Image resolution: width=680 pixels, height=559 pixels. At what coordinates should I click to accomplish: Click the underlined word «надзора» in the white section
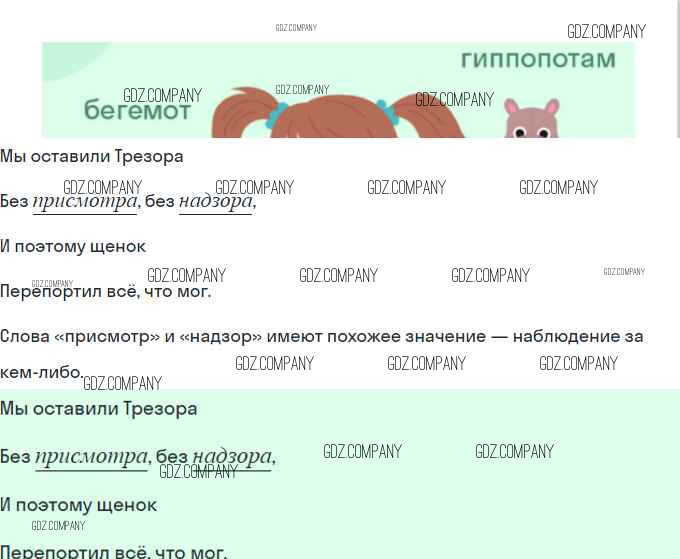point(215,202)
